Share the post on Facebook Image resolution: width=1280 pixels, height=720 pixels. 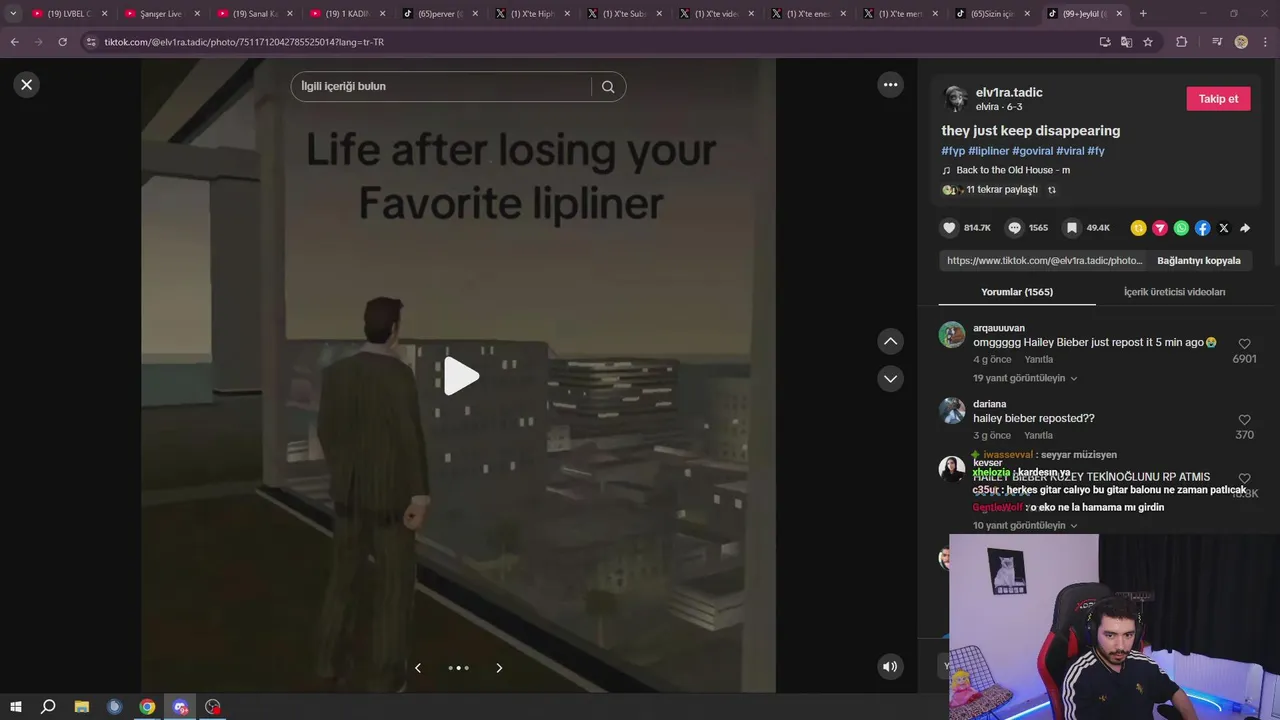pyautogui.click(x=1202, y=228)
